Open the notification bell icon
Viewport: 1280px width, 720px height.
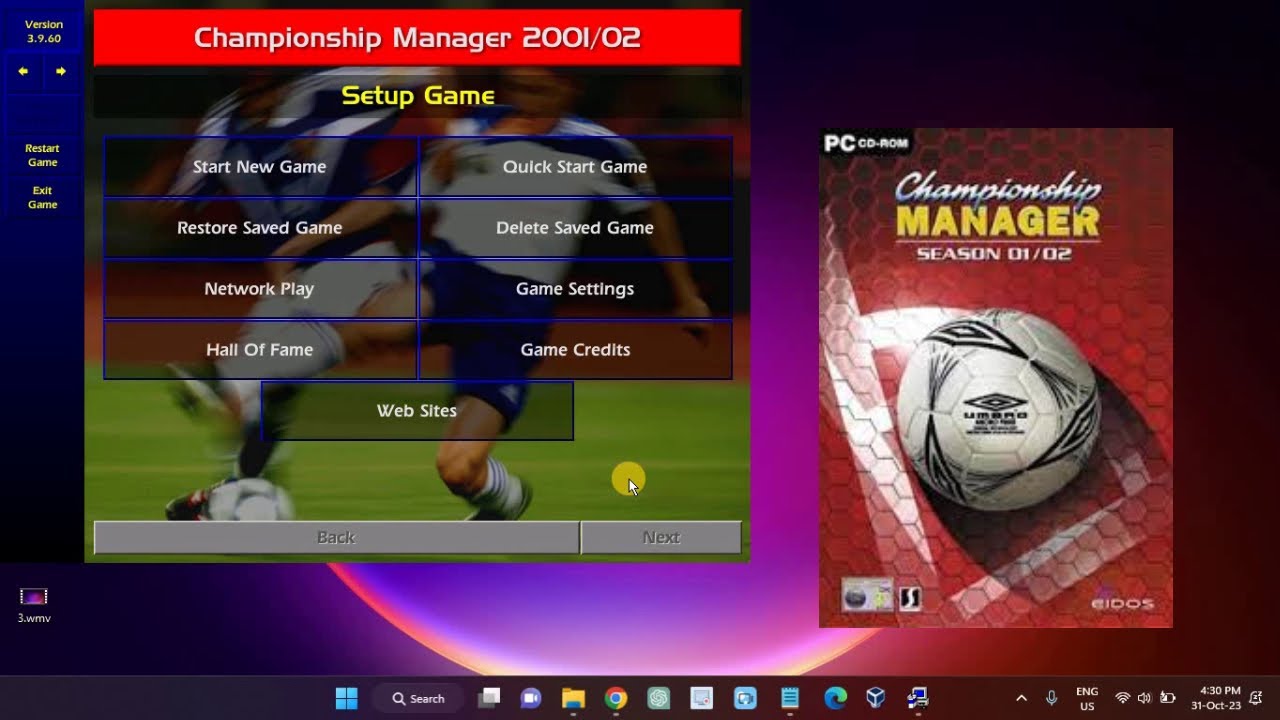coord(1256,698)
